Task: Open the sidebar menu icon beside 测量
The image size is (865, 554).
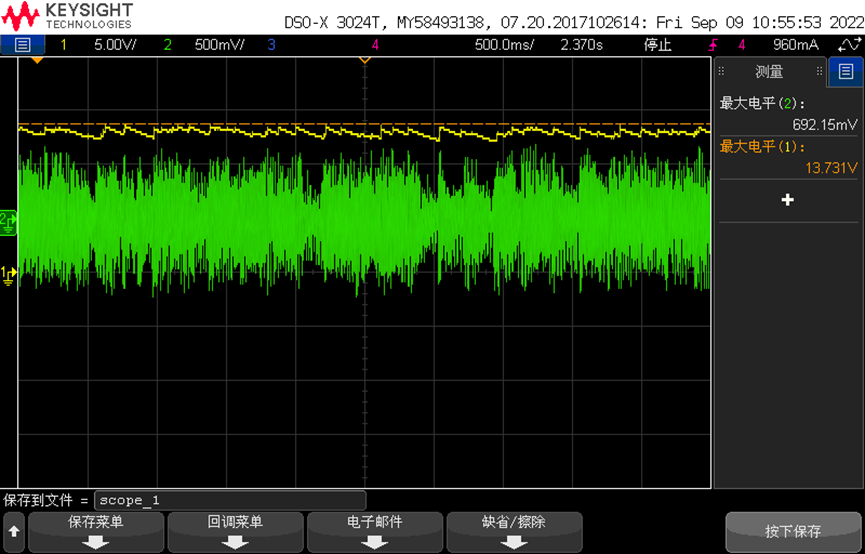Action: pyautogui.click(x=845, y=71)
